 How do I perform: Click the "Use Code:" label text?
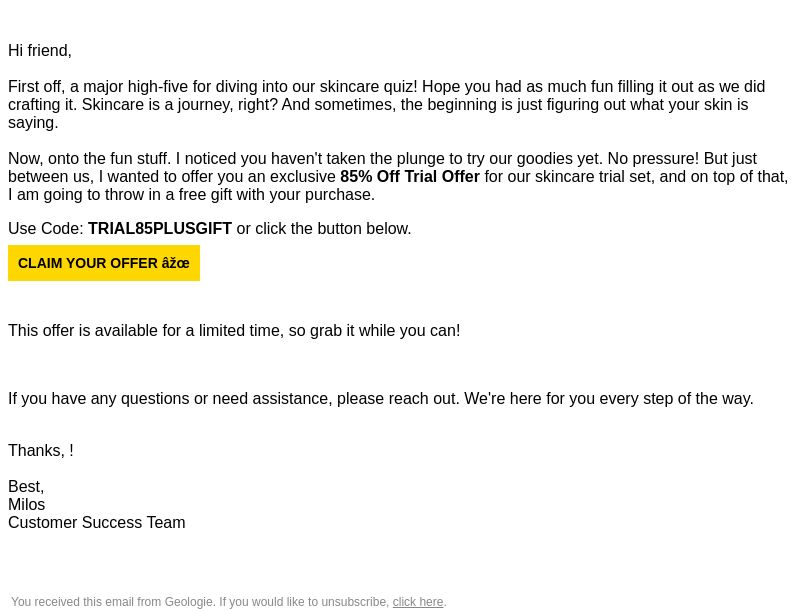pos(45,228)
